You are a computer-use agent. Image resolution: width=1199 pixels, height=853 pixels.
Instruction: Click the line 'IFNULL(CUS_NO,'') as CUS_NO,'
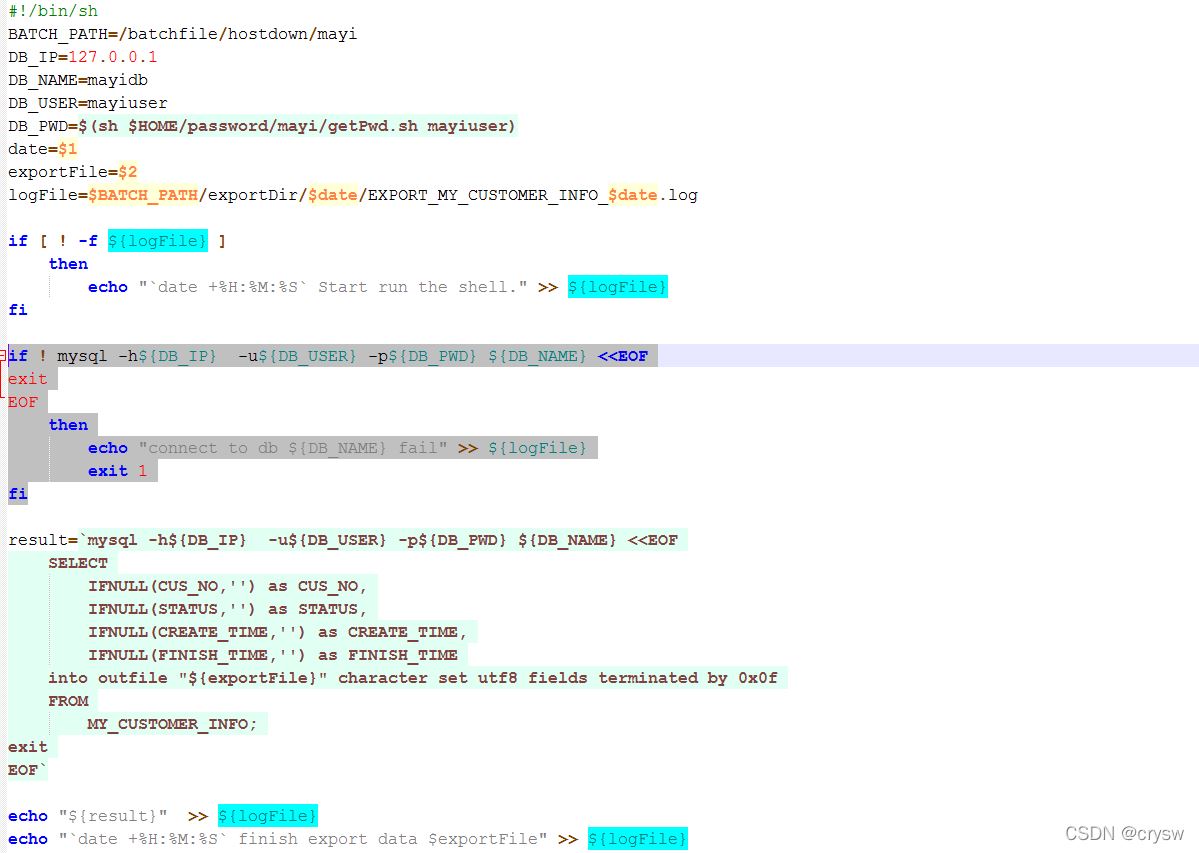point(227,585)
